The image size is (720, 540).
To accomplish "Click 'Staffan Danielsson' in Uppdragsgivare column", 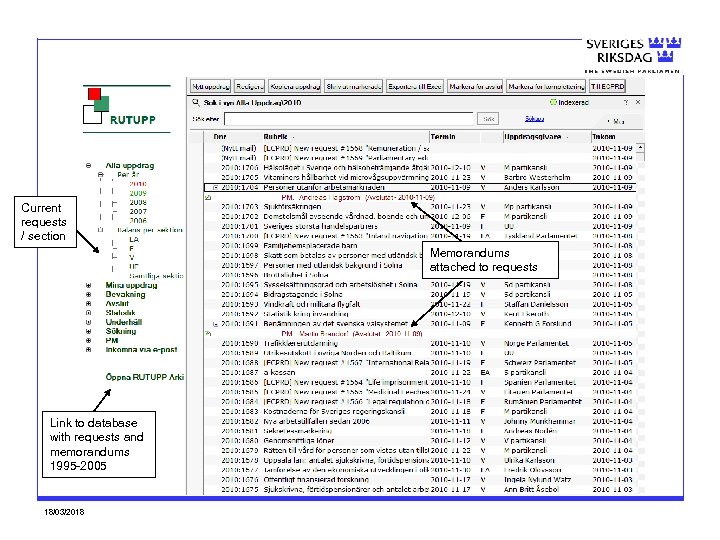I will click(x=536, y=304).
